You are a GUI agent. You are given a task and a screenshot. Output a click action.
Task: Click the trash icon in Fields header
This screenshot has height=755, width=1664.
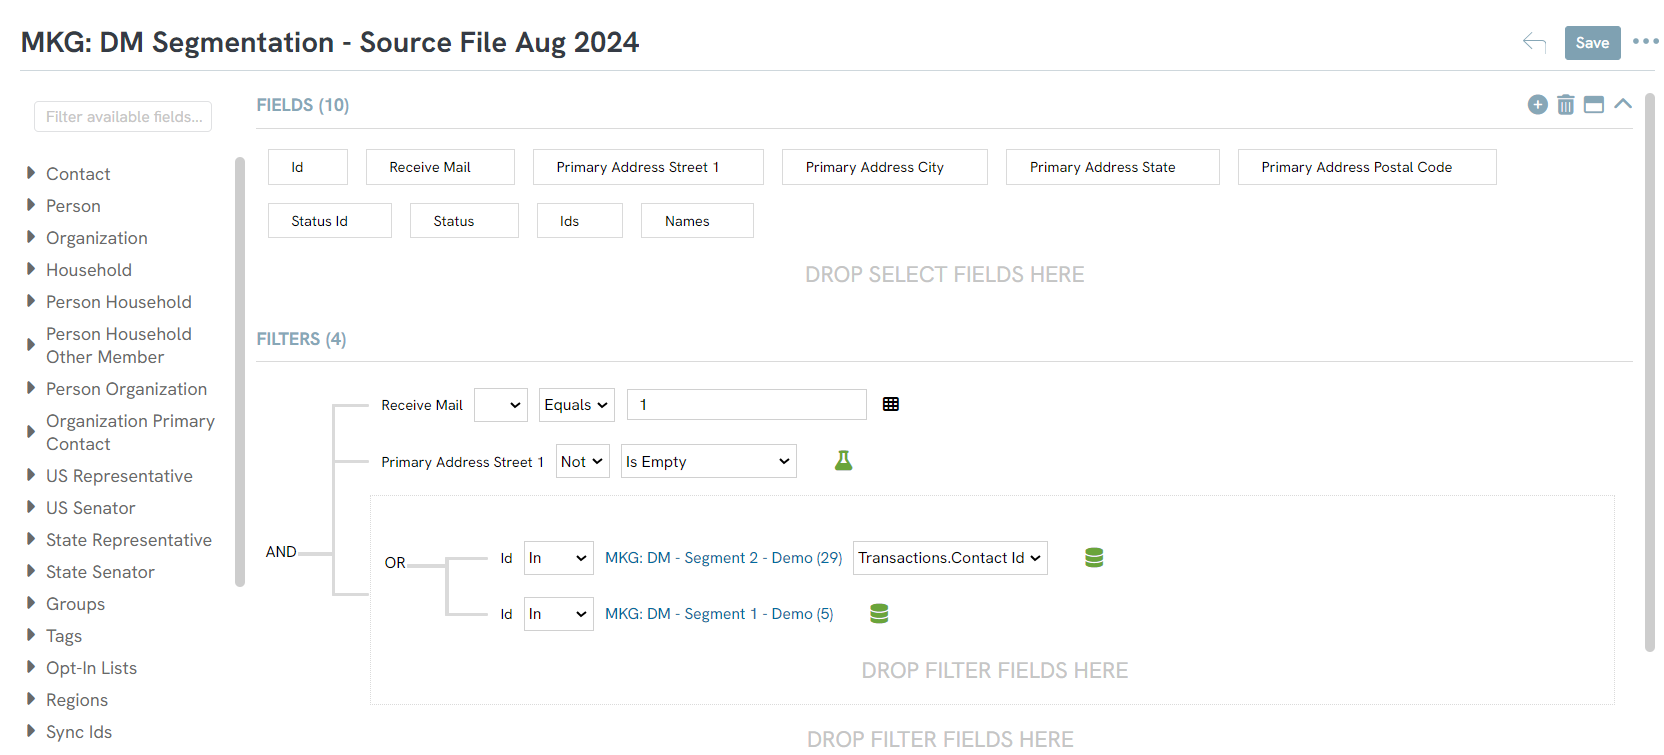(1566, 104)
